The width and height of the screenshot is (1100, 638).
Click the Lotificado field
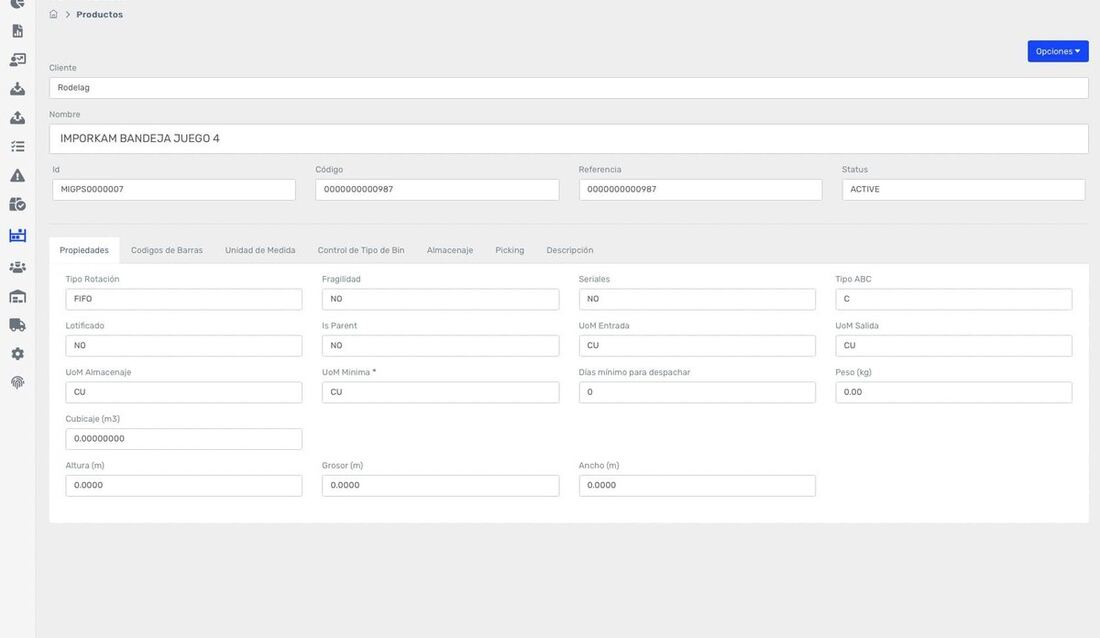[x=184, y=345]
